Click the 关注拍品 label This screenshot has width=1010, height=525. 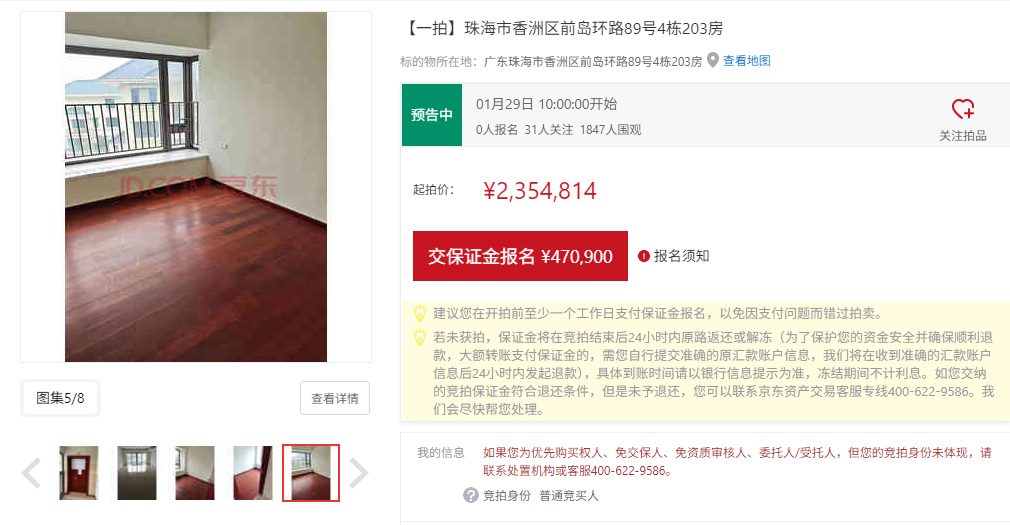(x=963, y=135)
